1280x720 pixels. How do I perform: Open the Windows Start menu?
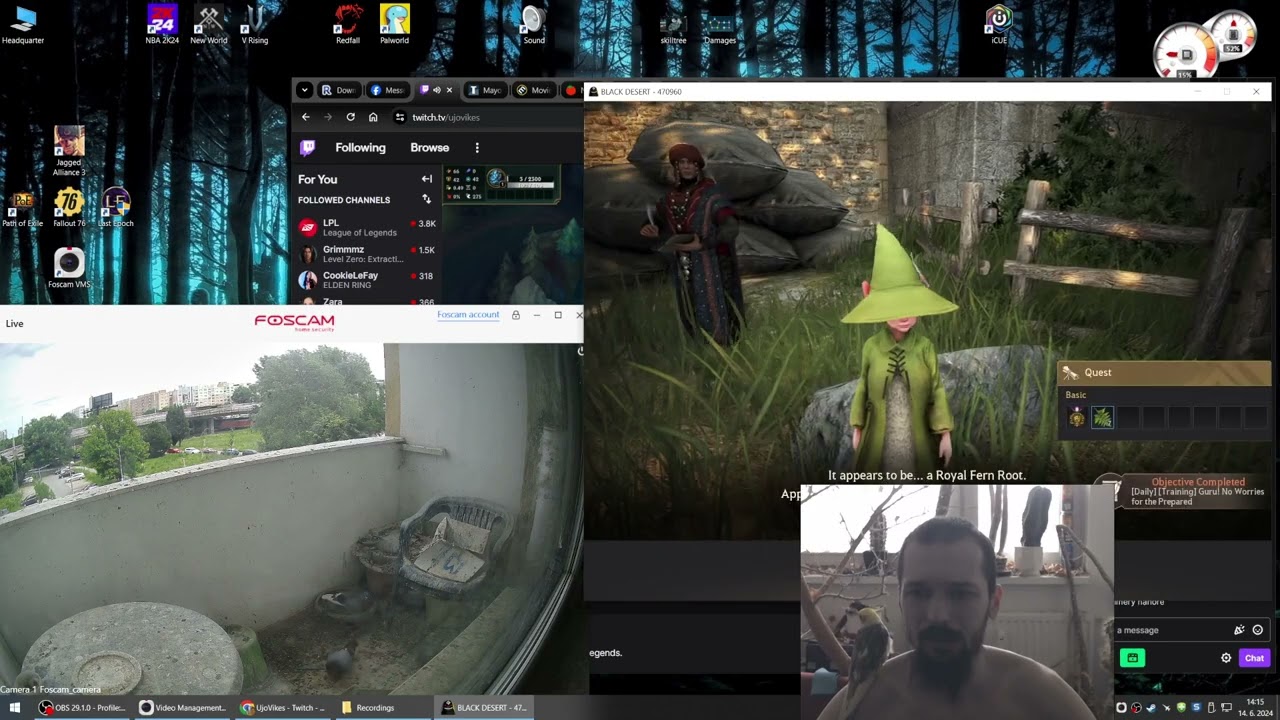tap(15, 708)
